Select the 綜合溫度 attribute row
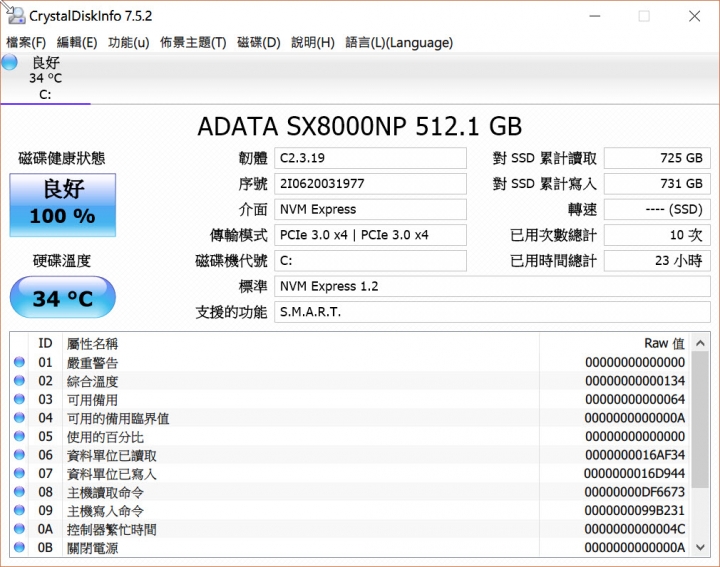The image size is (720, 567). [349, 381]
